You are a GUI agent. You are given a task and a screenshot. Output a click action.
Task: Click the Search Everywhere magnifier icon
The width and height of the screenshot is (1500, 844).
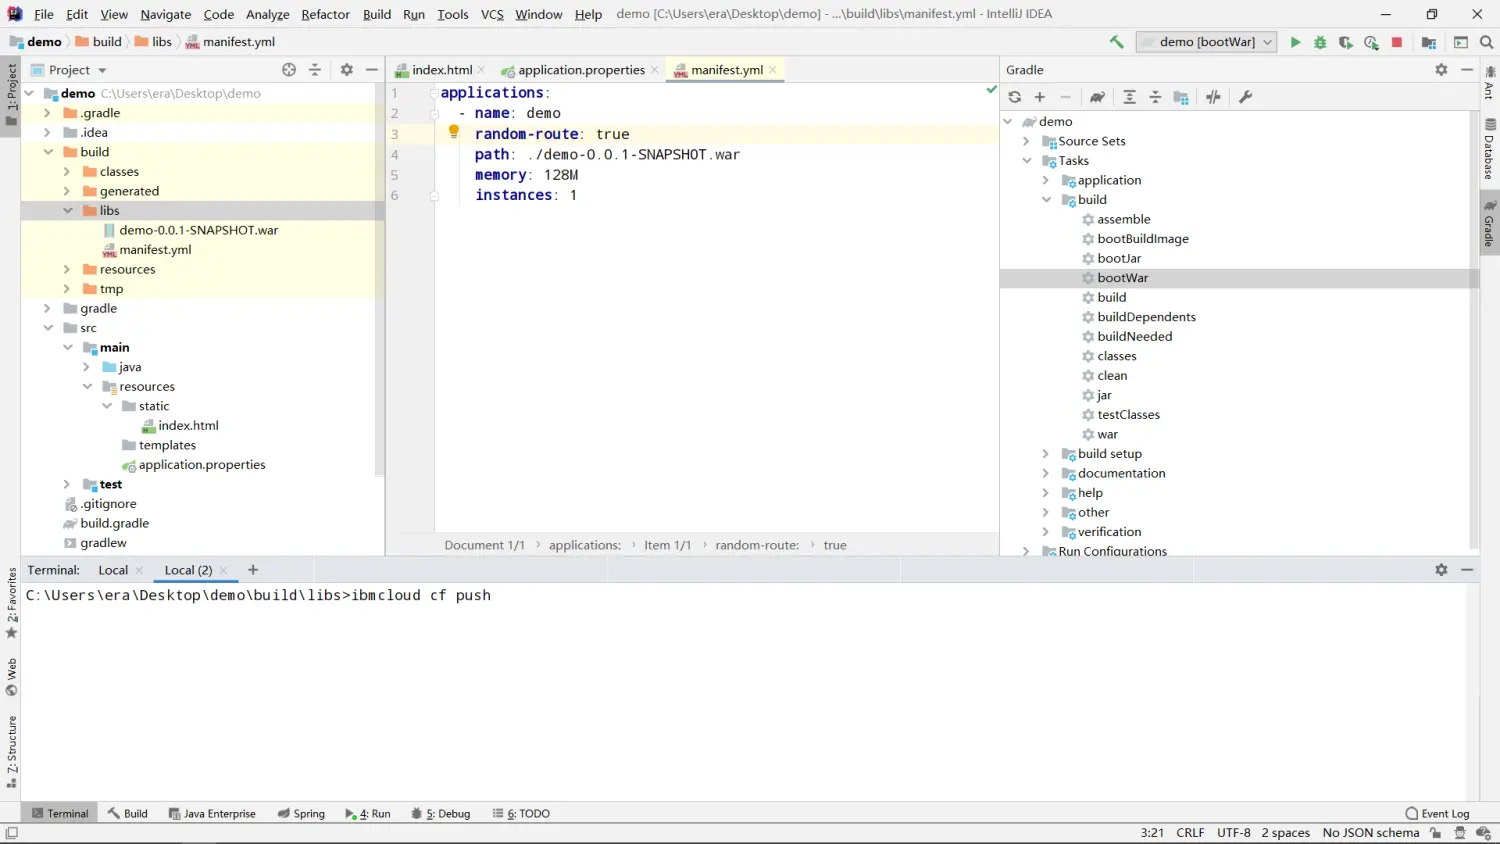click(x=1486, y=42)
